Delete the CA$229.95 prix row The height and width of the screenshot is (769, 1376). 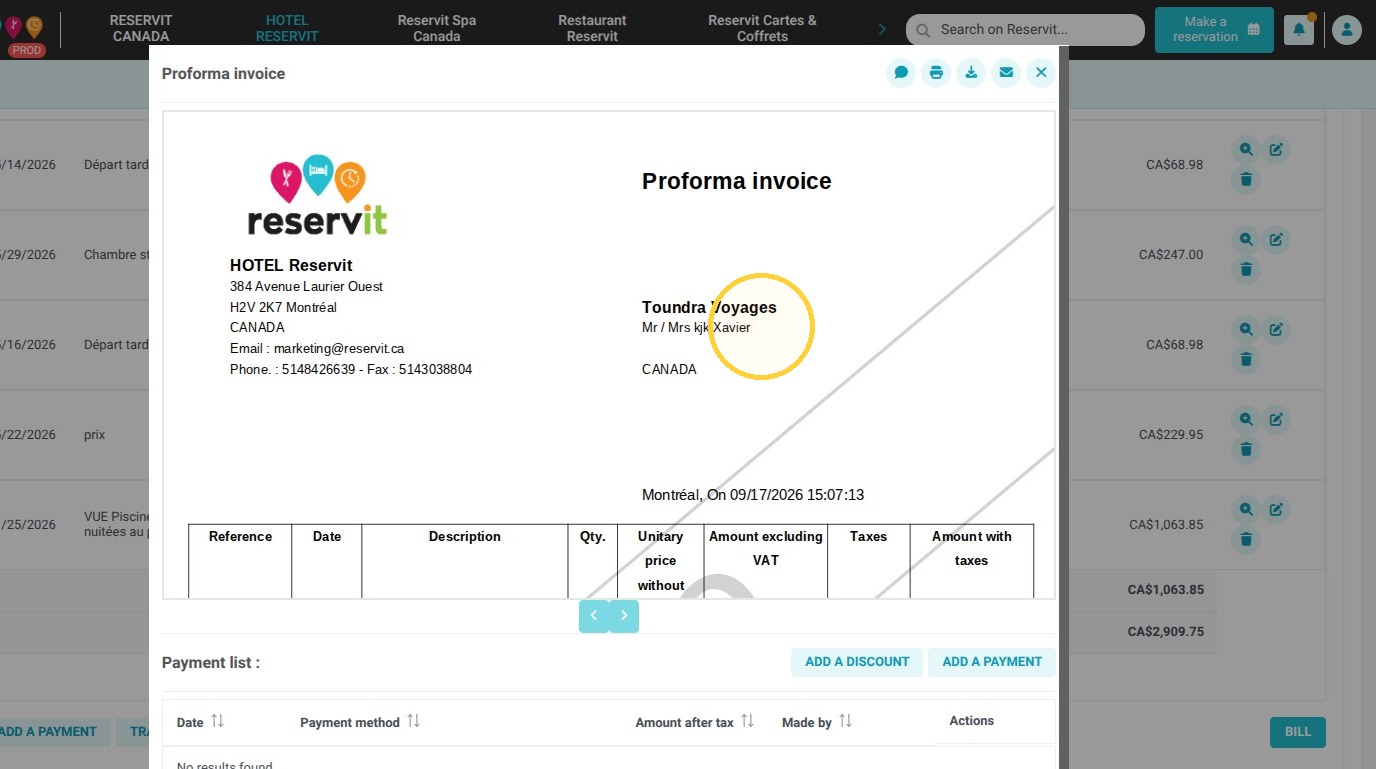coord(1246,450)
